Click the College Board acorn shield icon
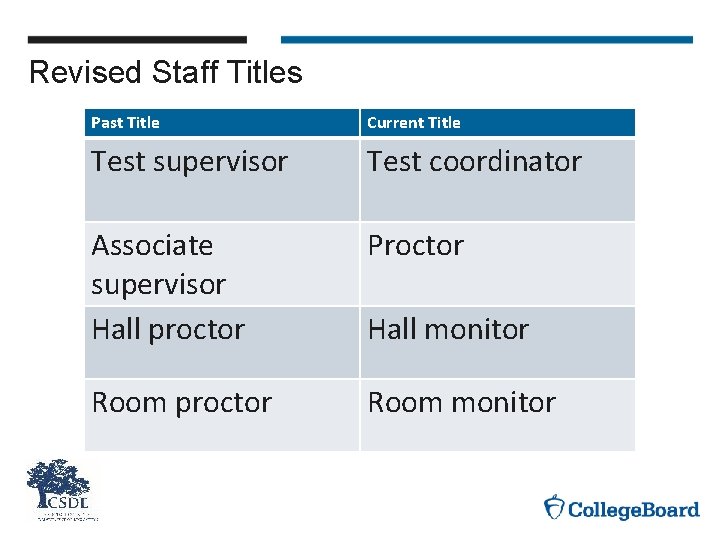The height and width of the screenshot is (540, 720). coord(553,507)
